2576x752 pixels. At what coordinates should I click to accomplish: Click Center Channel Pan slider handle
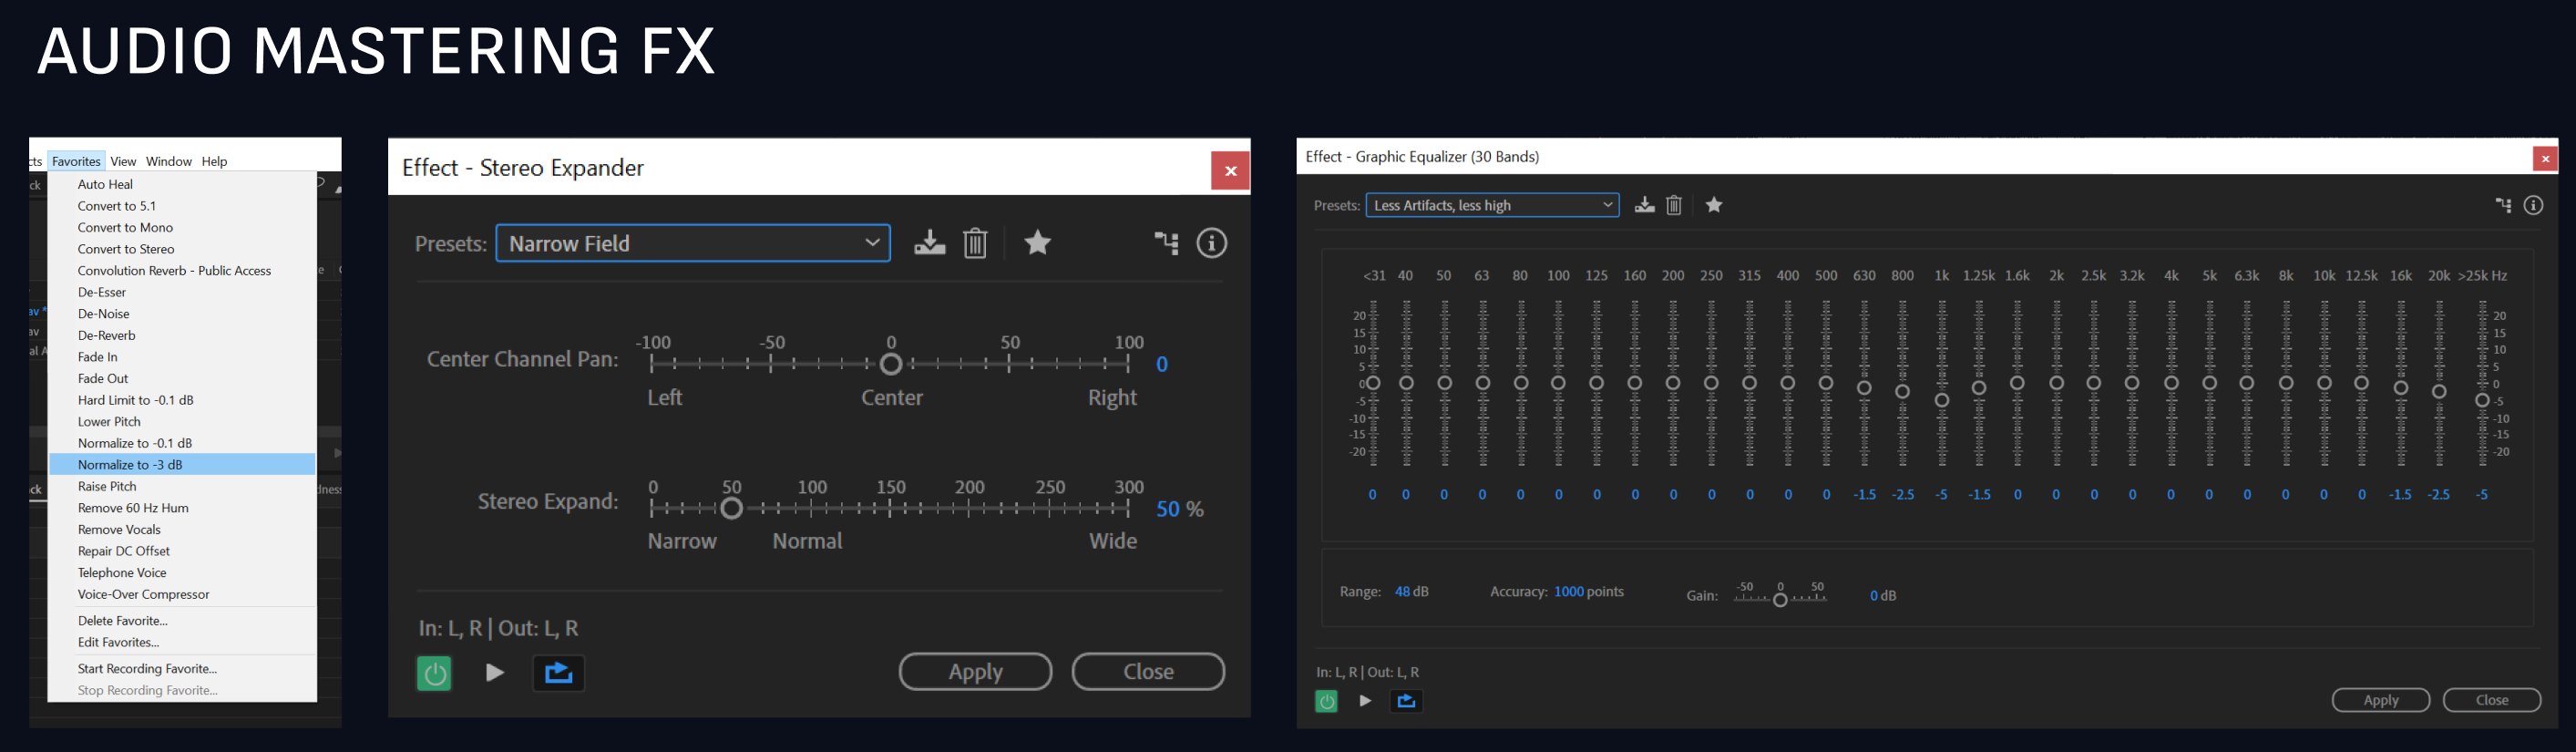click(891, 364)
